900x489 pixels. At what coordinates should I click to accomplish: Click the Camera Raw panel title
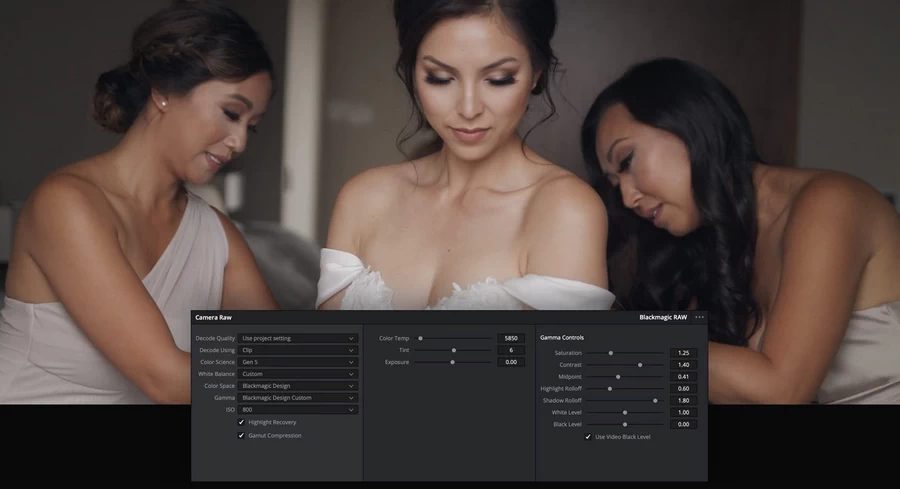coord(214,317)
